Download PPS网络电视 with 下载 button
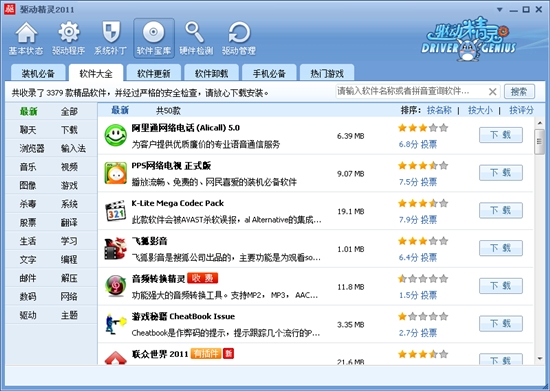This screenshot has height=391, width=550. (501, 173)
